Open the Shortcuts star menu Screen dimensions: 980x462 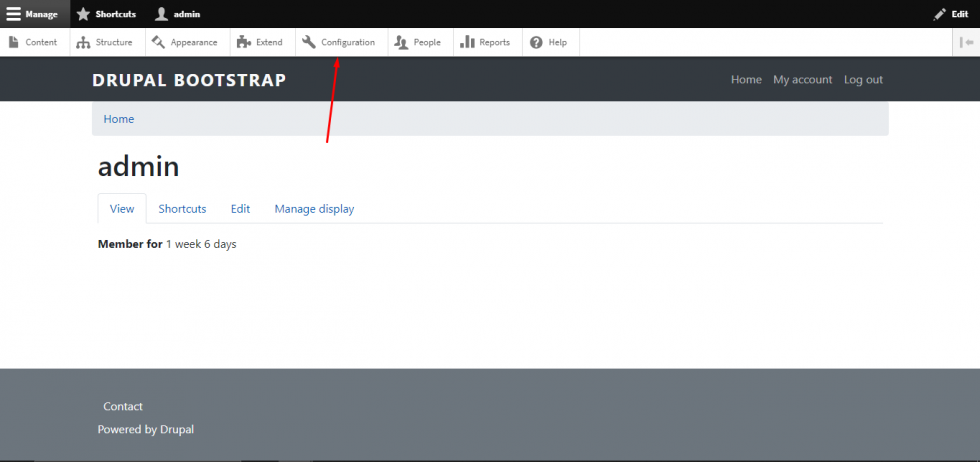[84, 14]
